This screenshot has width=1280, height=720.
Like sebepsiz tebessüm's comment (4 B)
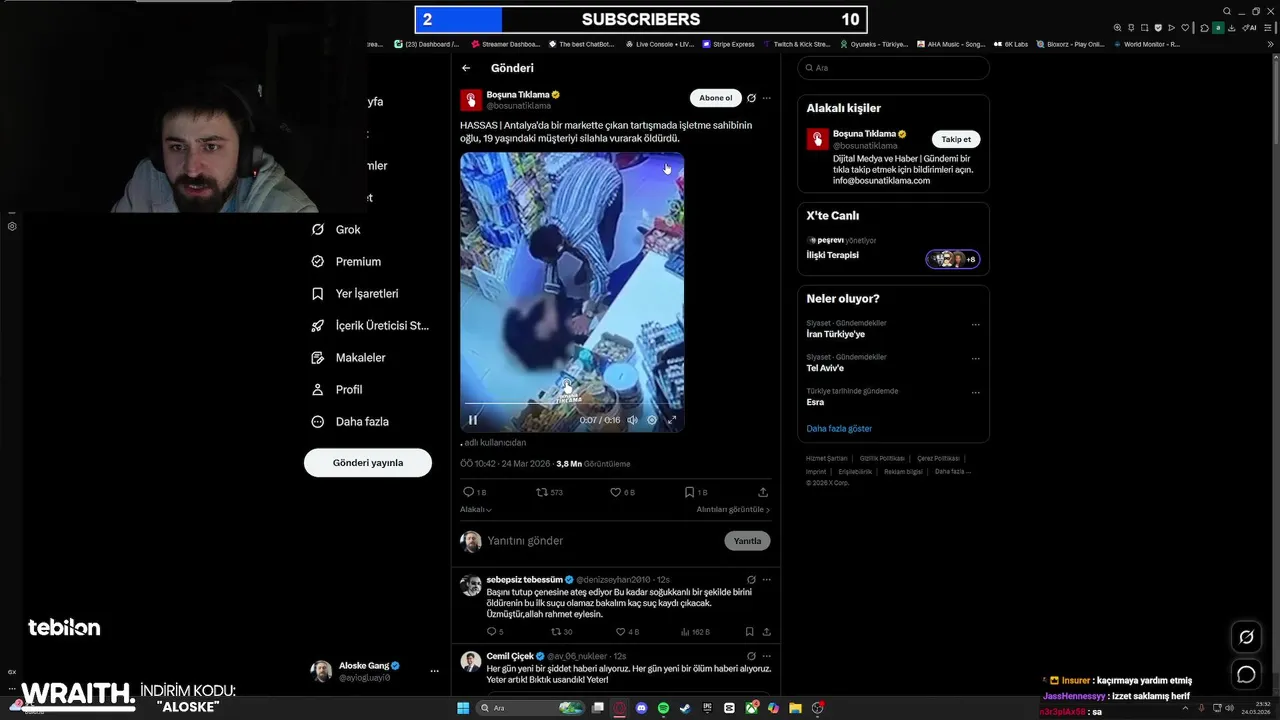pos(627,632)
